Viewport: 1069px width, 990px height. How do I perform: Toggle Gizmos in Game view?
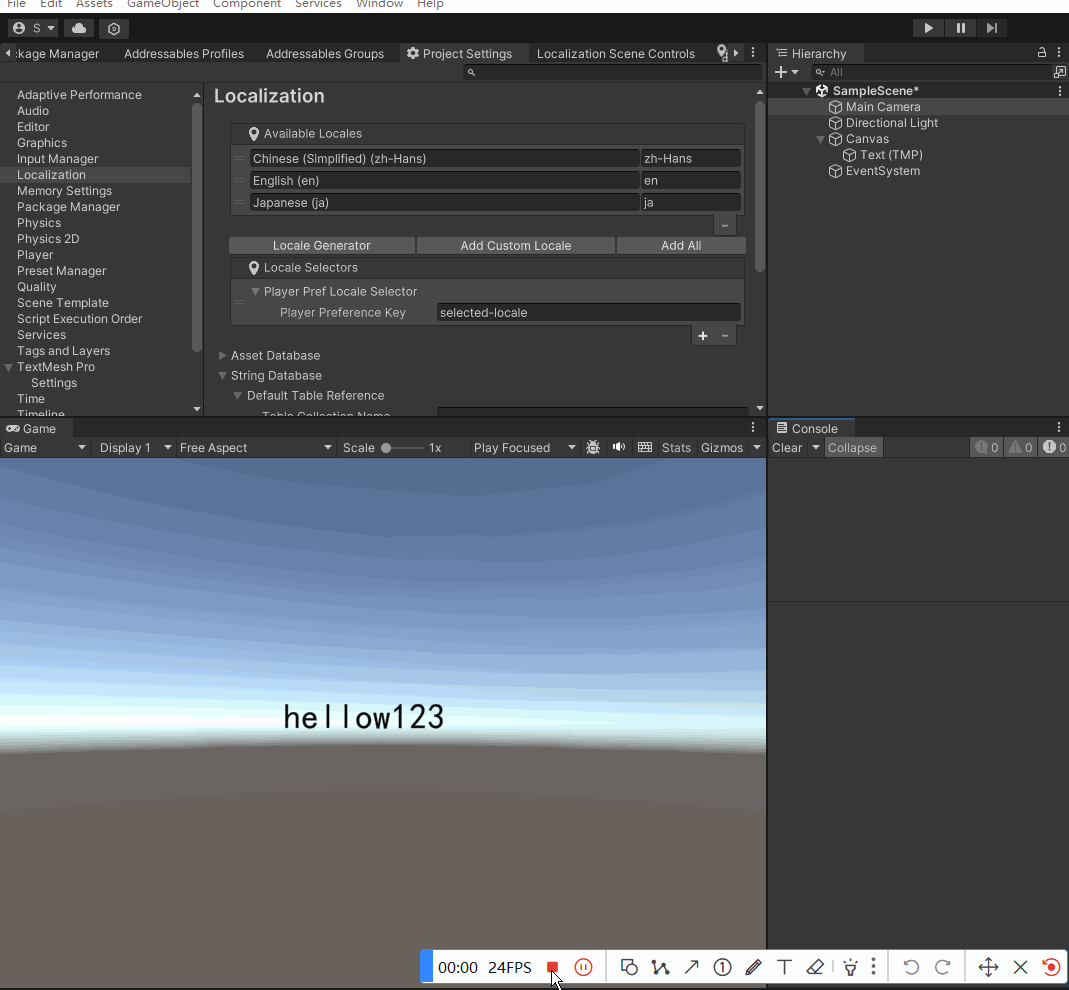point(721,448)
